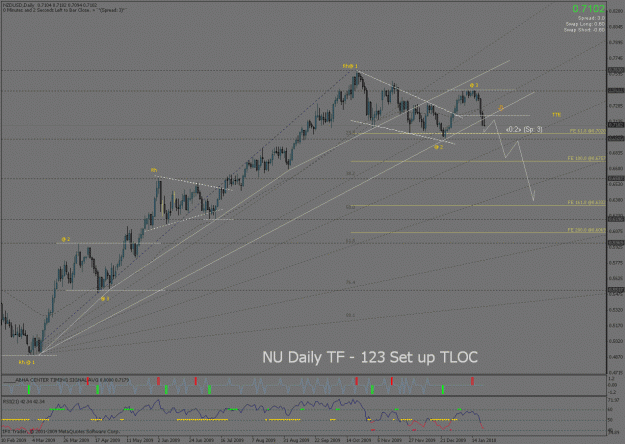
Task: Click the '10 Feb 2009' date axis label
Action: point(14,440)
